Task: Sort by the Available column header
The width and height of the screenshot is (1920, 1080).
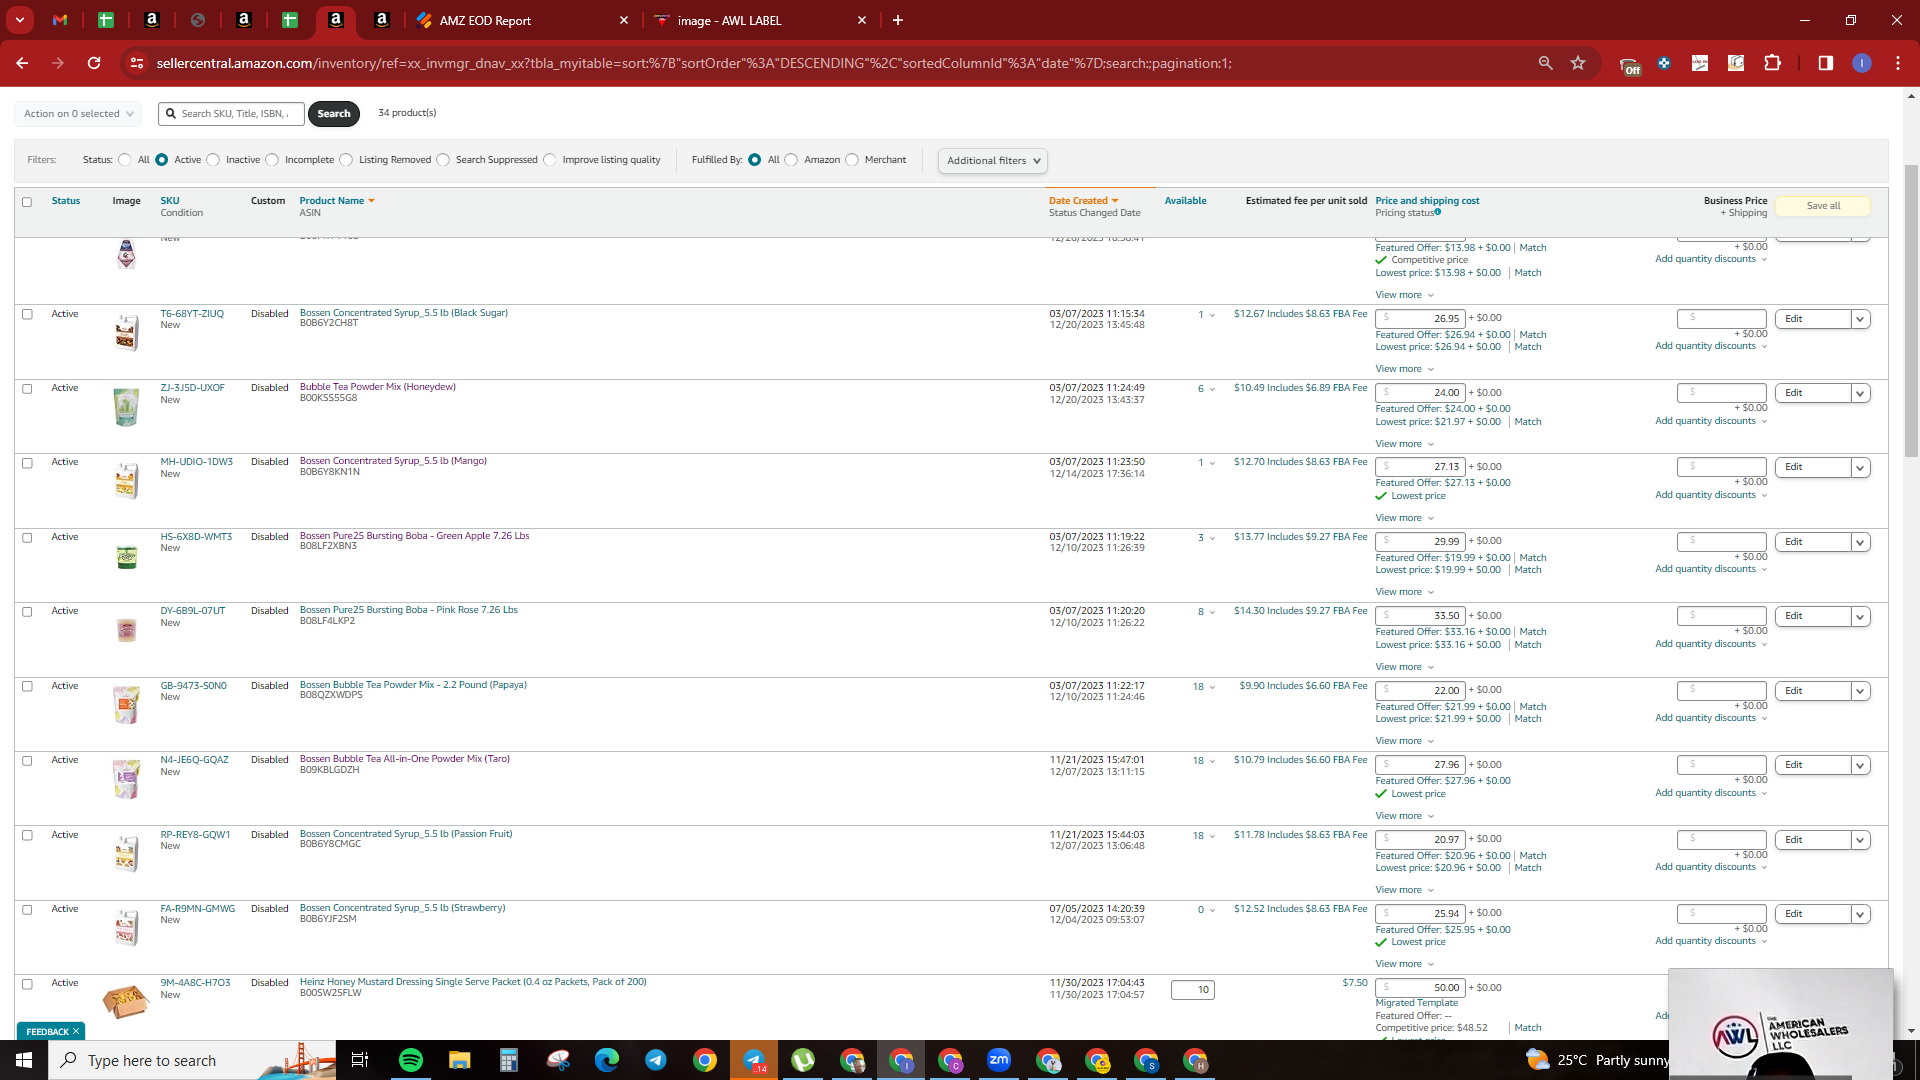Action: 1185,201
